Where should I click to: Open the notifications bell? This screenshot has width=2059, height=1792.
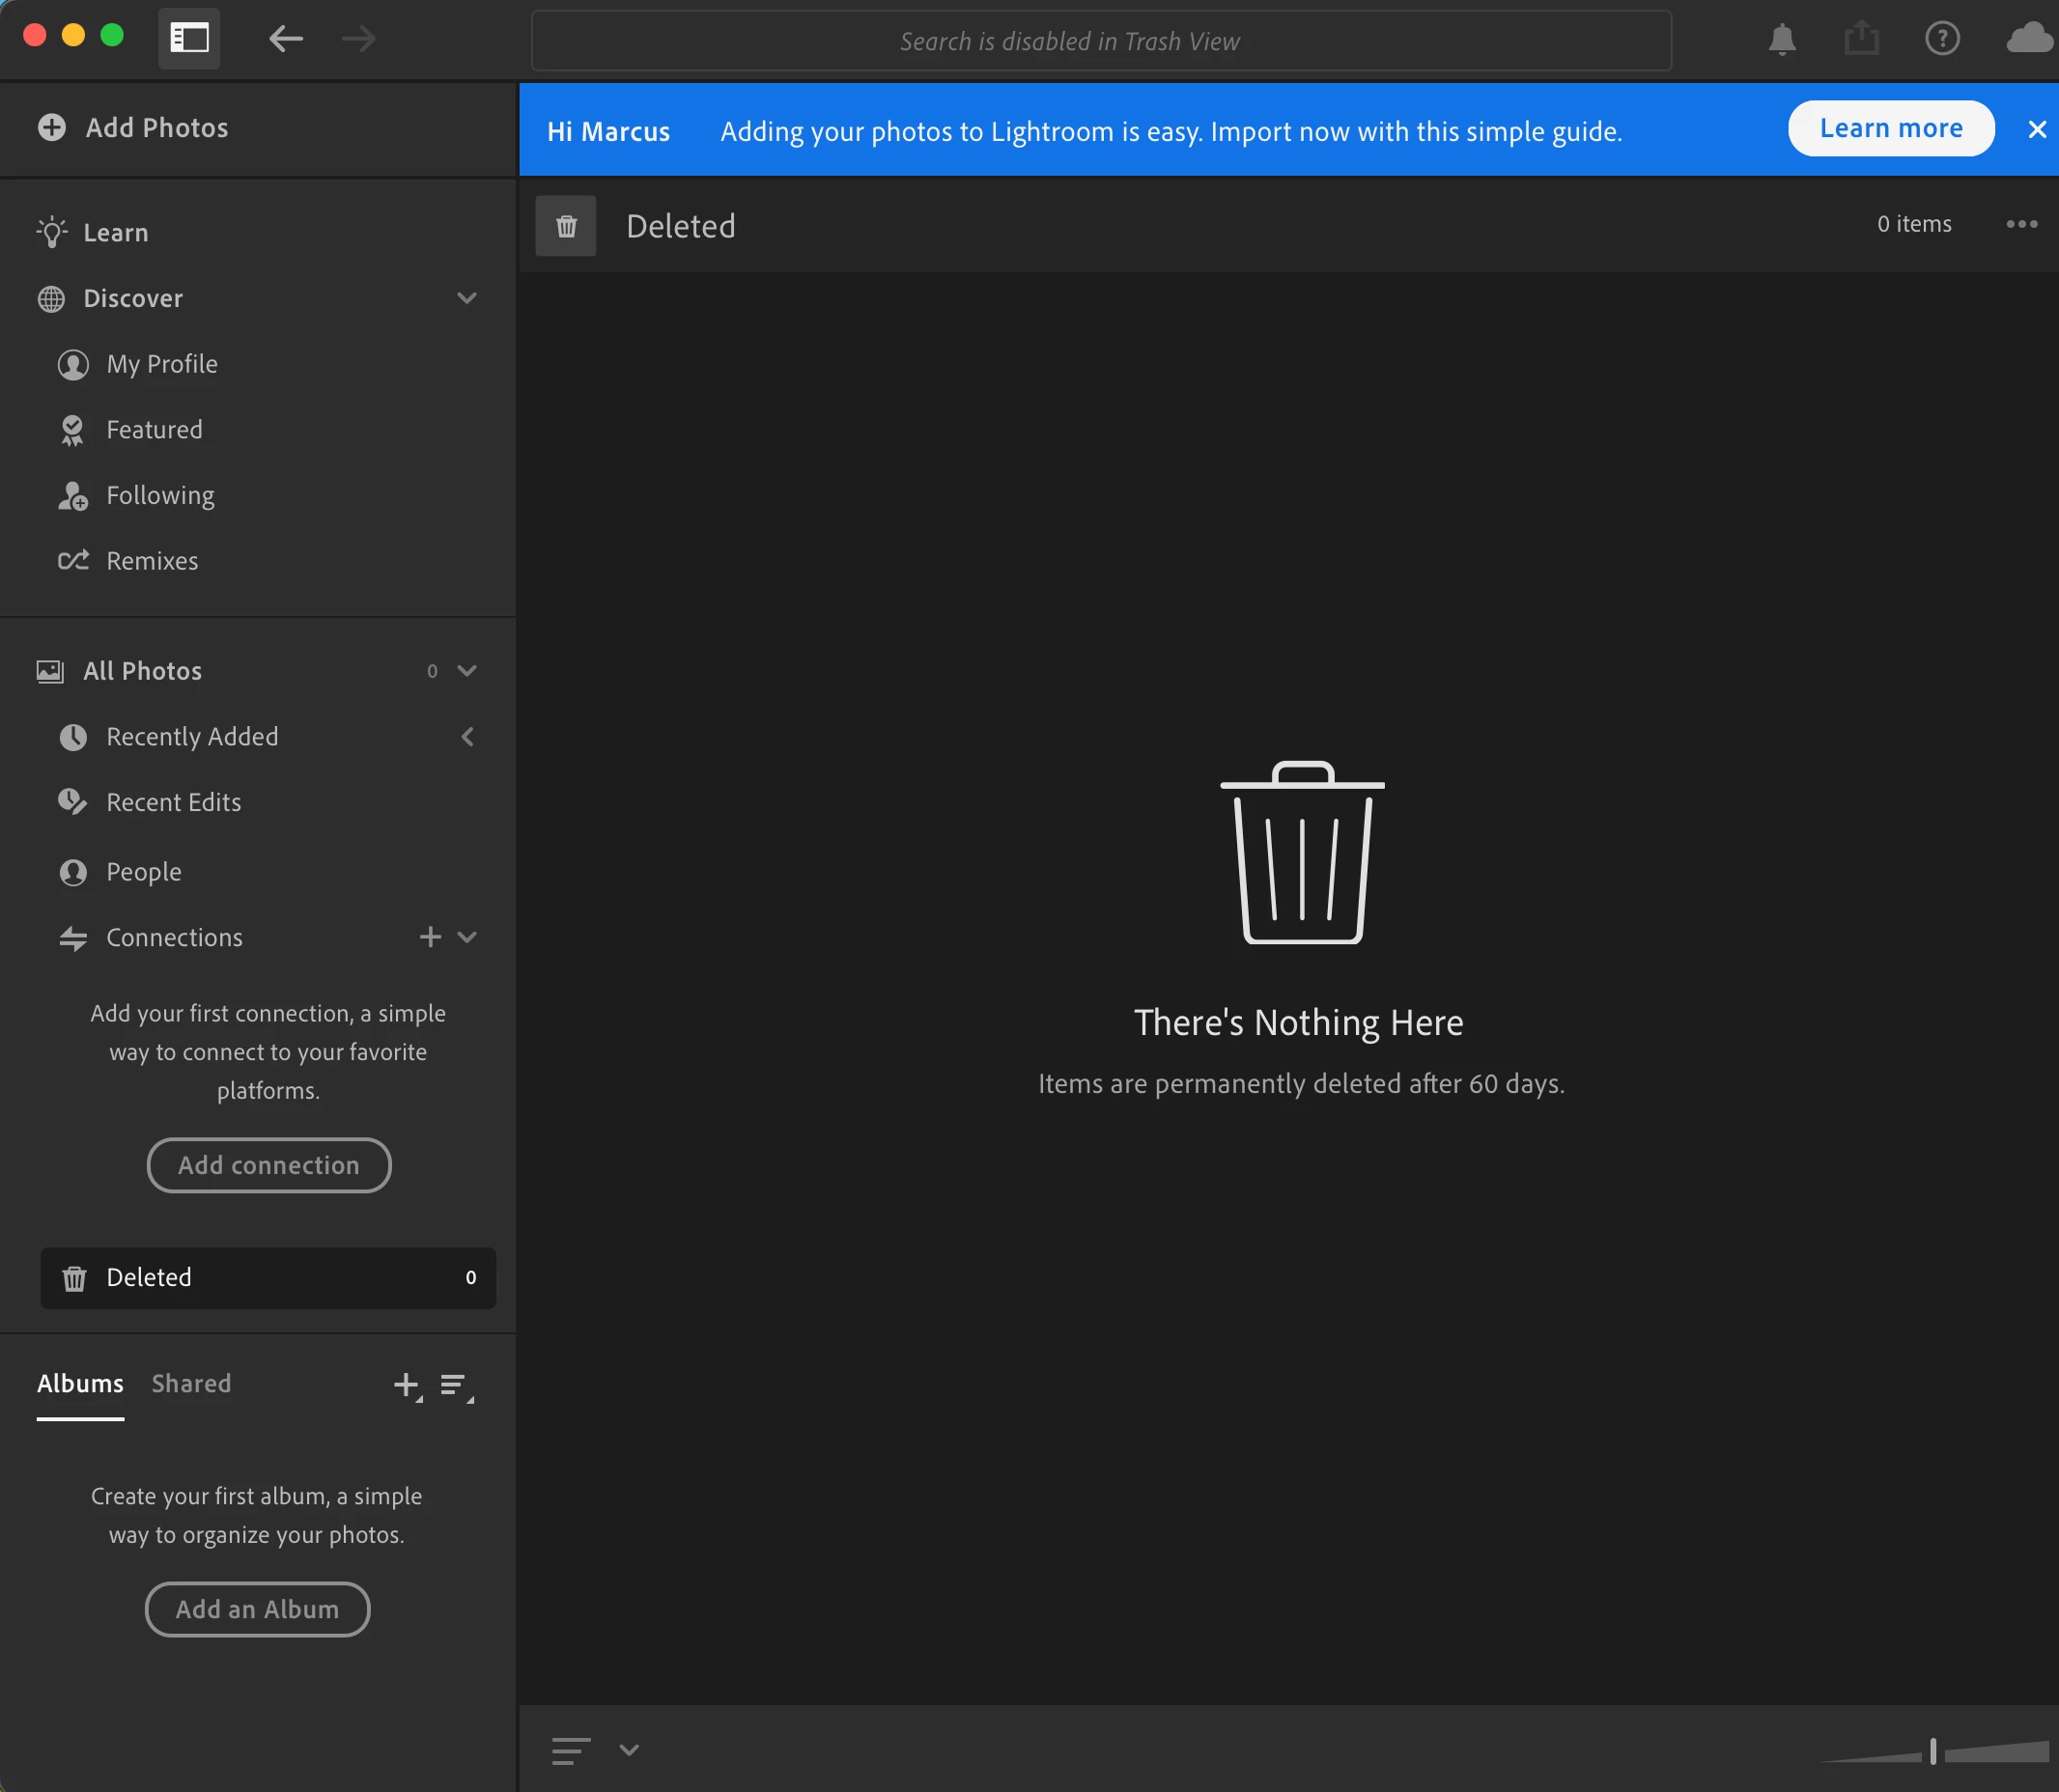click(1781, 40)
